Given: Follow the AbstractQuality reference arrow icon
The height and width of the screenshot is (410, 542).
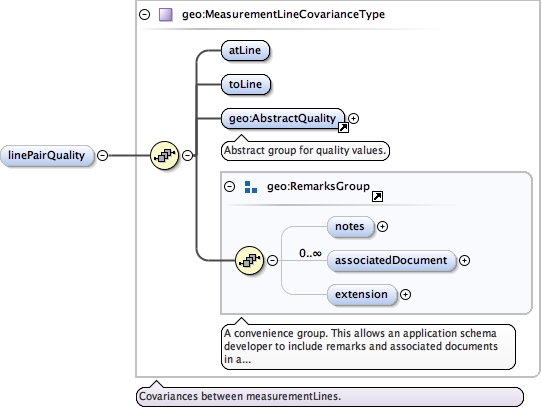Looking at the screenshot, I should coord(343,128).
